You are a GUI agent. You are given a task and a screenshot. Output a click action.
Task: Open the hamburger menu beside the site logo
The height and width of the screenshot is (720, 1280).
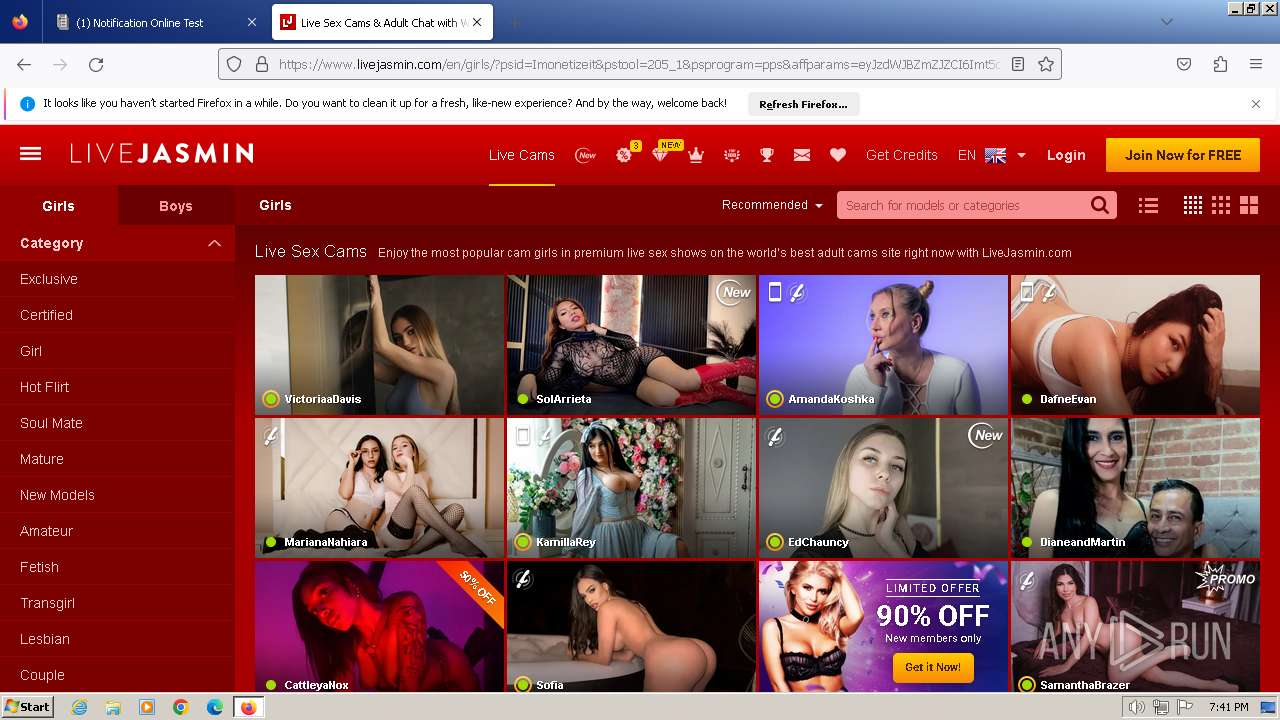(x=30, y=154)
